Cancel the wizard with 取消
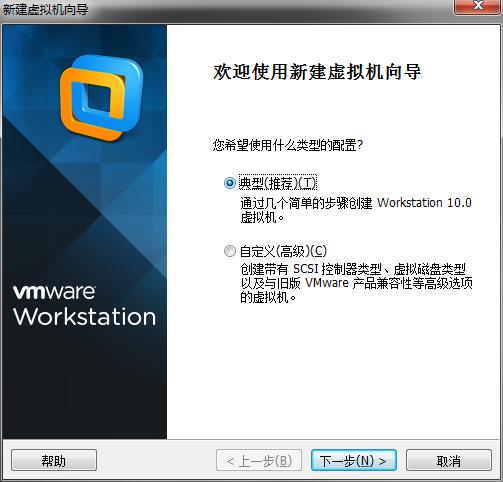503x482 pixels. 449,460
